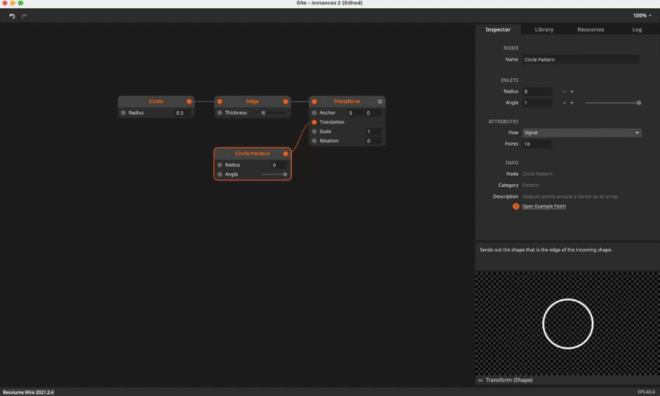Collapse the Transform (Shape) preview panel
Image resolution: width=660 pixels, height=396 pixels.
[x=480, y=380]
